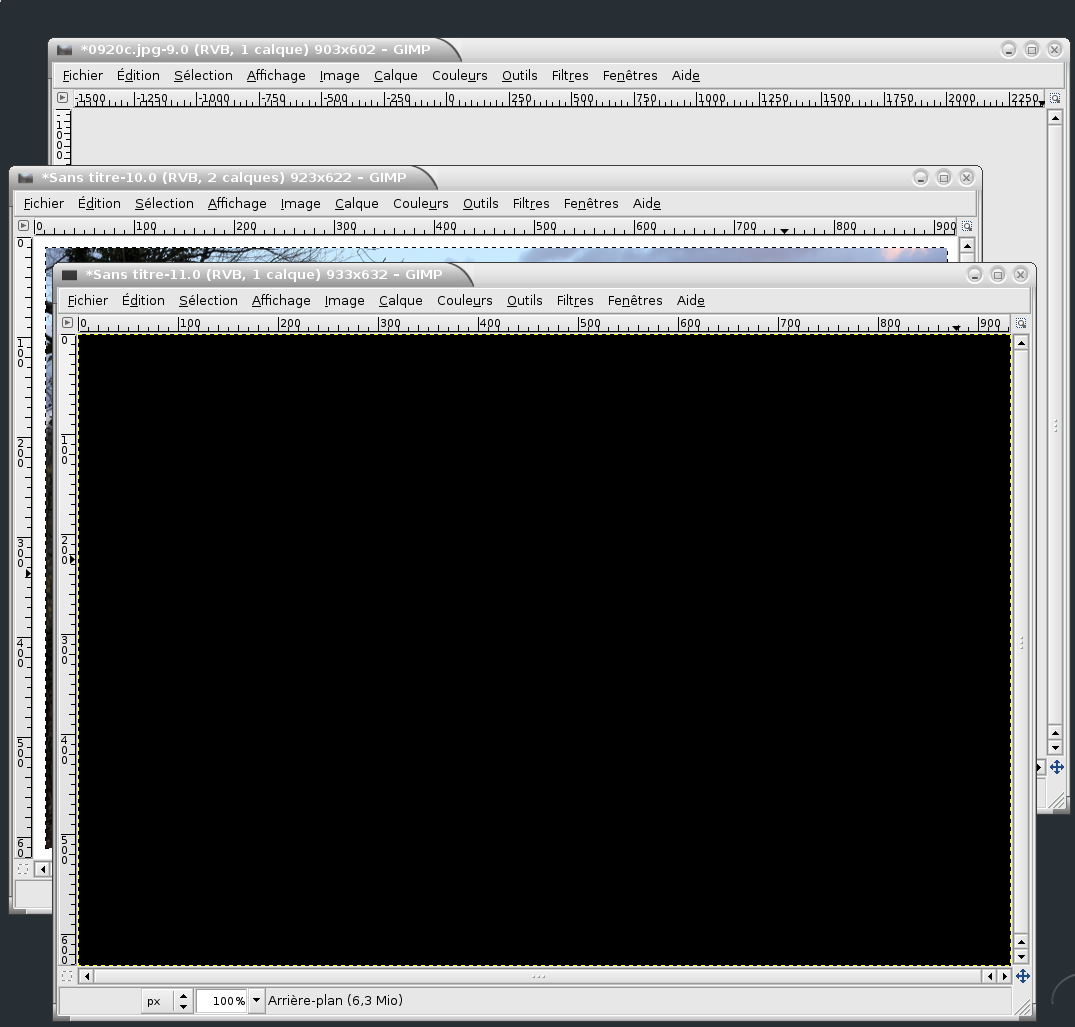The image size is (1075, 1027).
Task: Toggle zoom-on-resize icon in Sans titre-11.0 window
Action: [x=1021, y=323]
